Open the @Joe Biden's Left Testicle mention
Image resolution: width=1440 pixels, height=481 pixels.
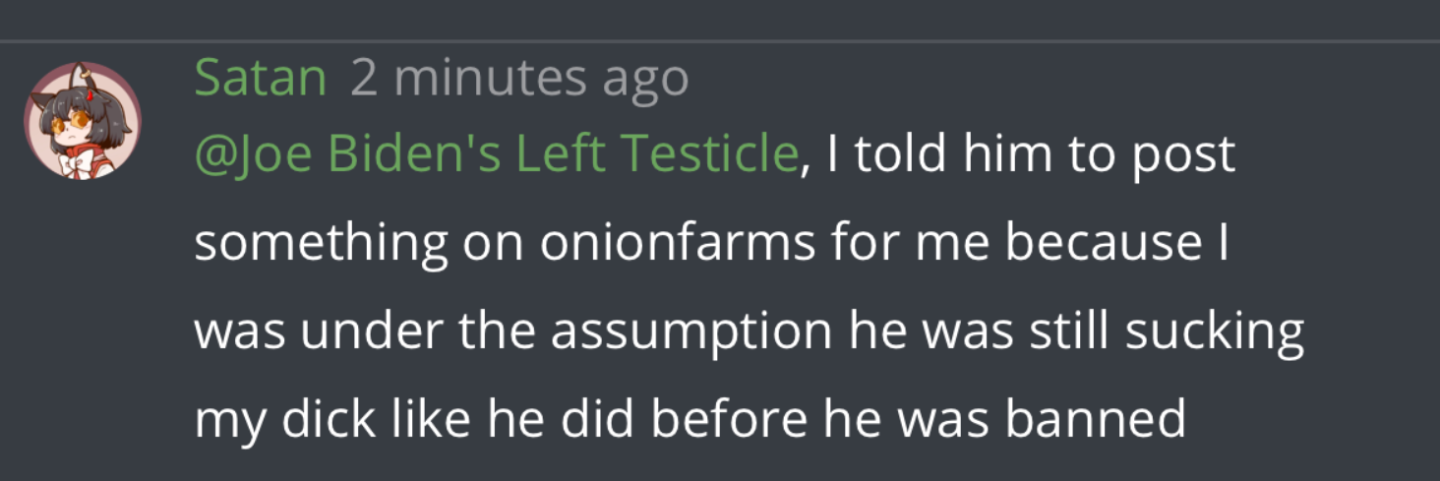[497, 155]
